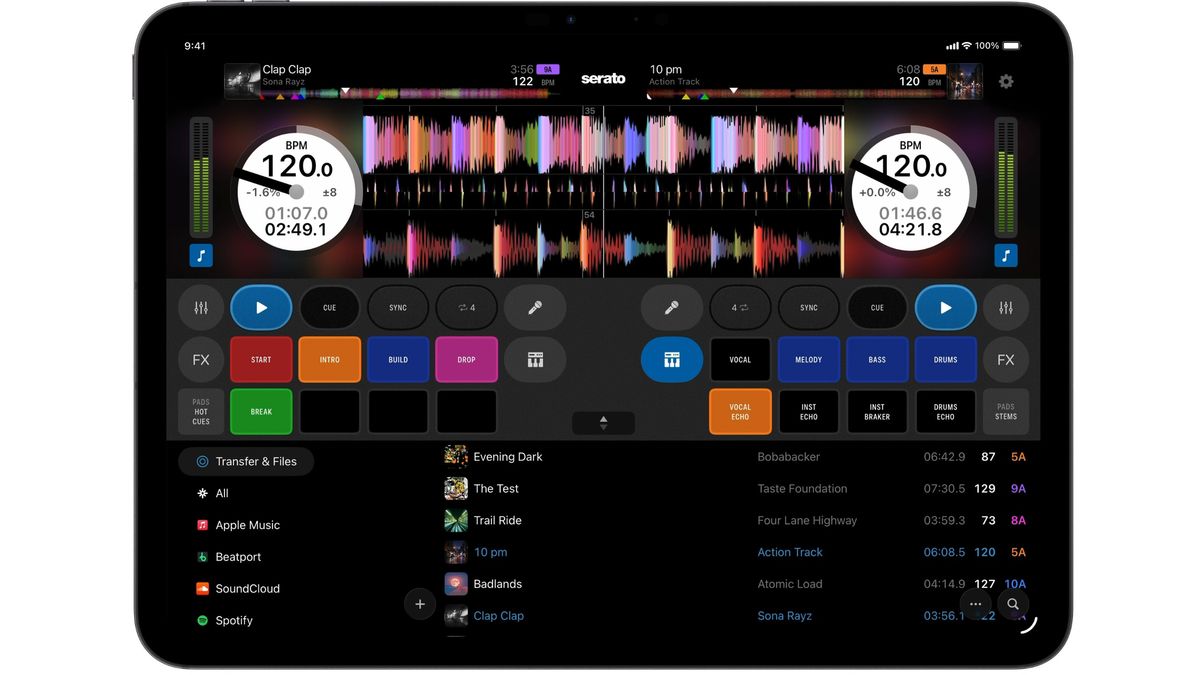Enable SYNC on right deck

point(809,308)
